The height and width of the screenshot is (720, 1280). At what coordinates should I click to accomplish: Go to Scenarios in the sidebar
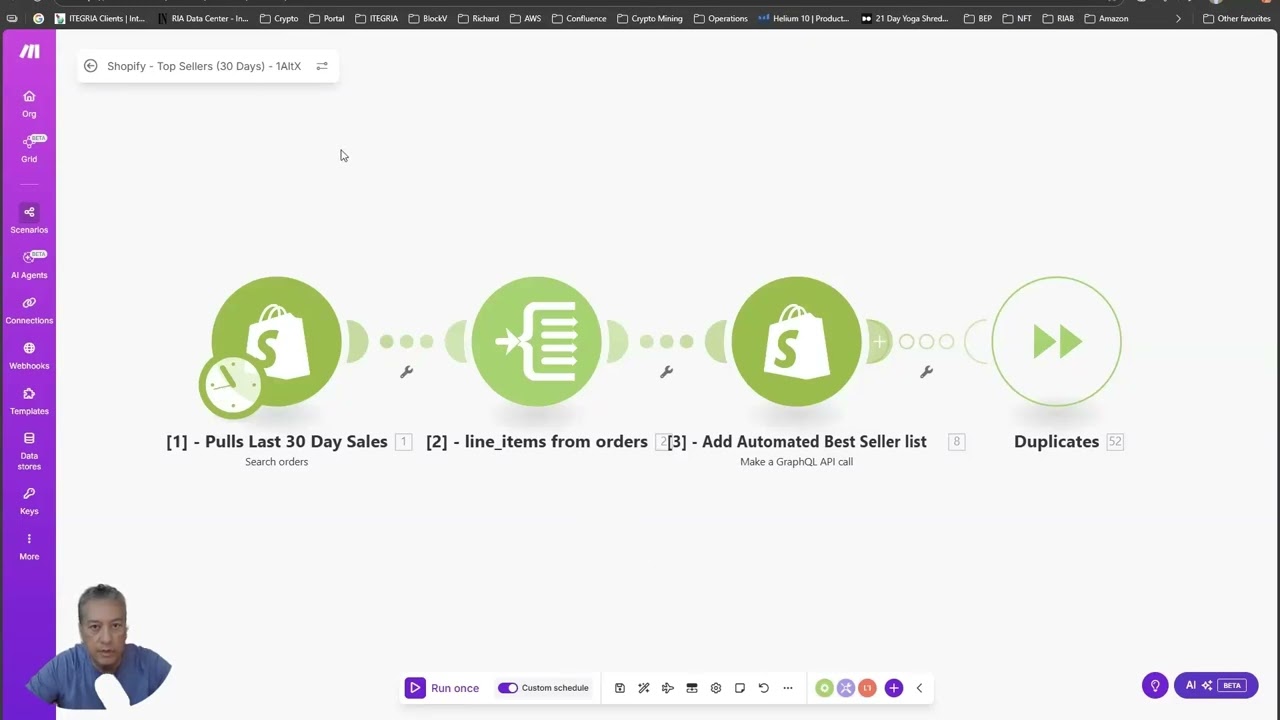click(29, 219)
